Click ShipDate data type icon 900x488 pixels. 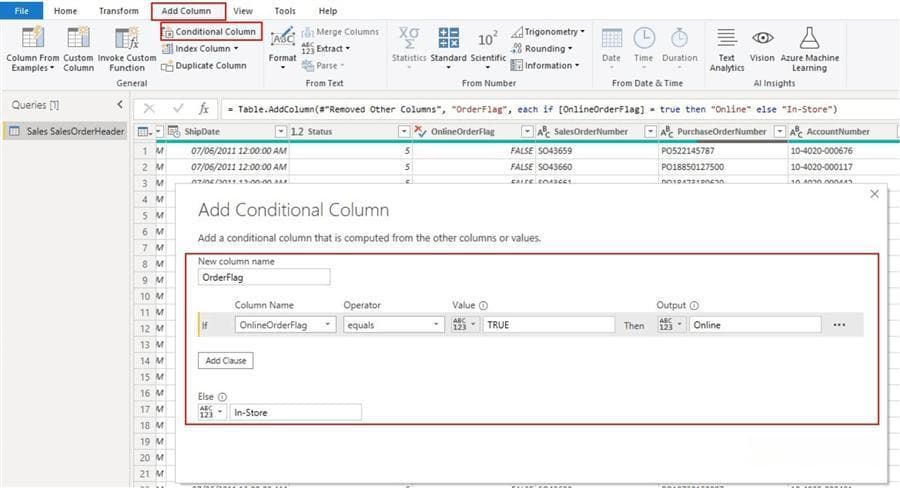point(174,132)
